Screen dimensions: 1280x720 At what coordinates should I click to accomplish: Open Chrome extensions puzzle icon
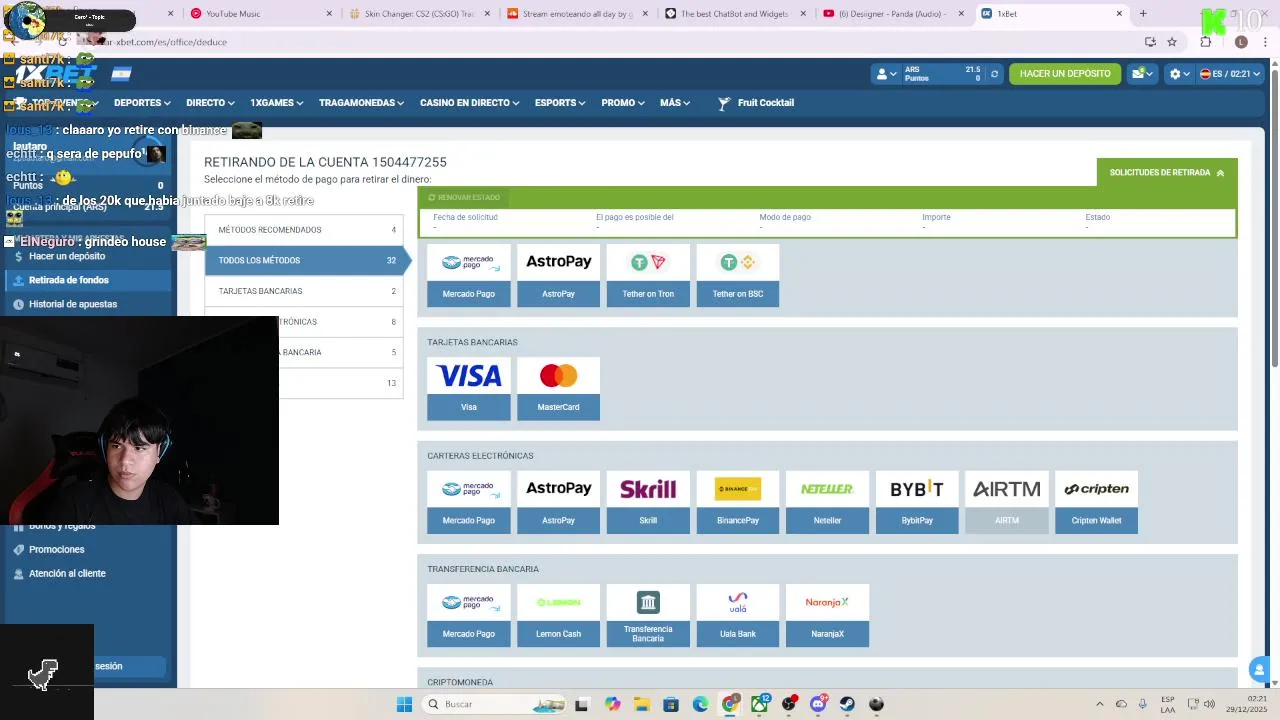coord(1206,42)
